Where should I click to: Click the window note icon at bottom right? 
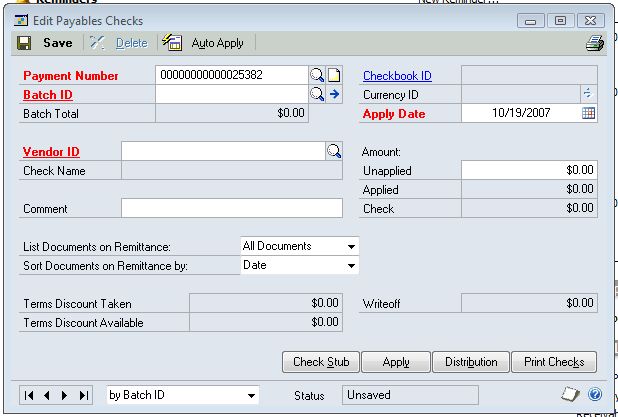[x=570, y=394]
